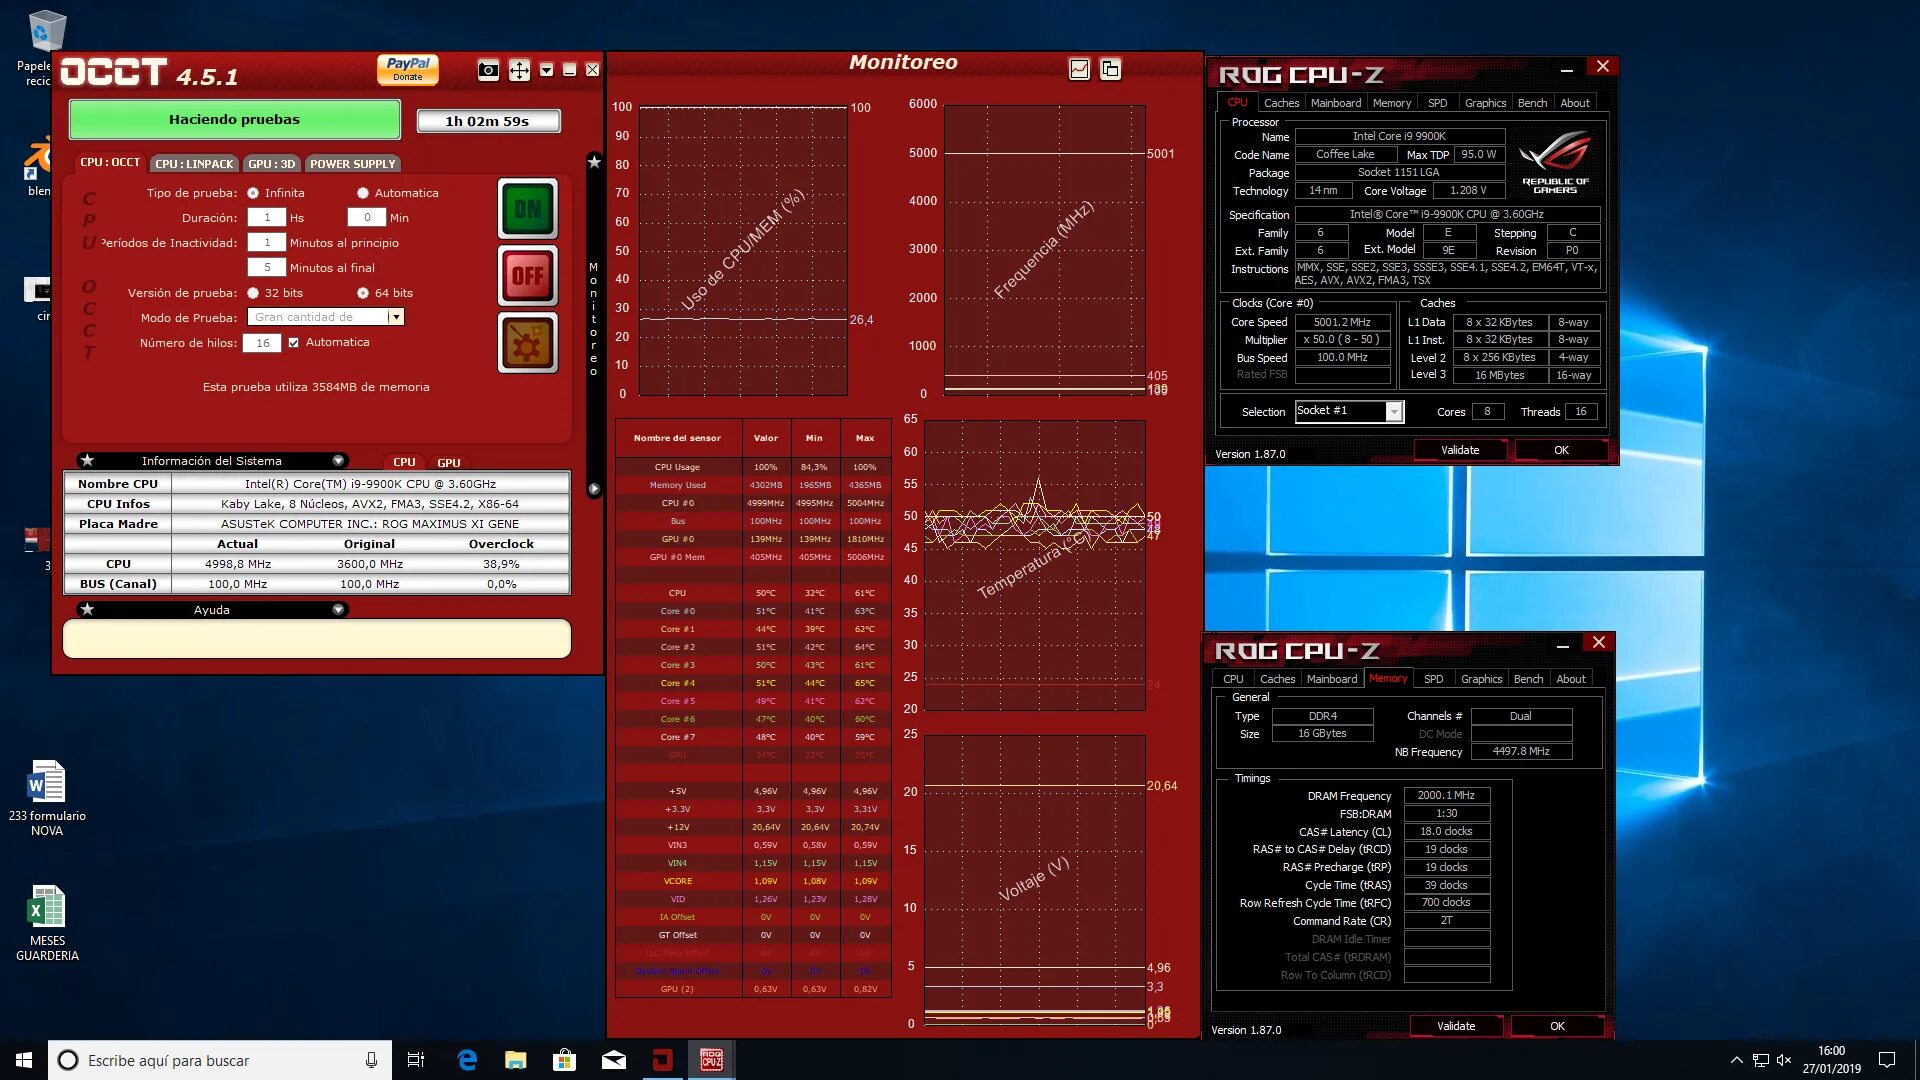1920x1080 pixels.
Task: Open the Modo de Prueba dropdown
Action: (x=396, y=317)
